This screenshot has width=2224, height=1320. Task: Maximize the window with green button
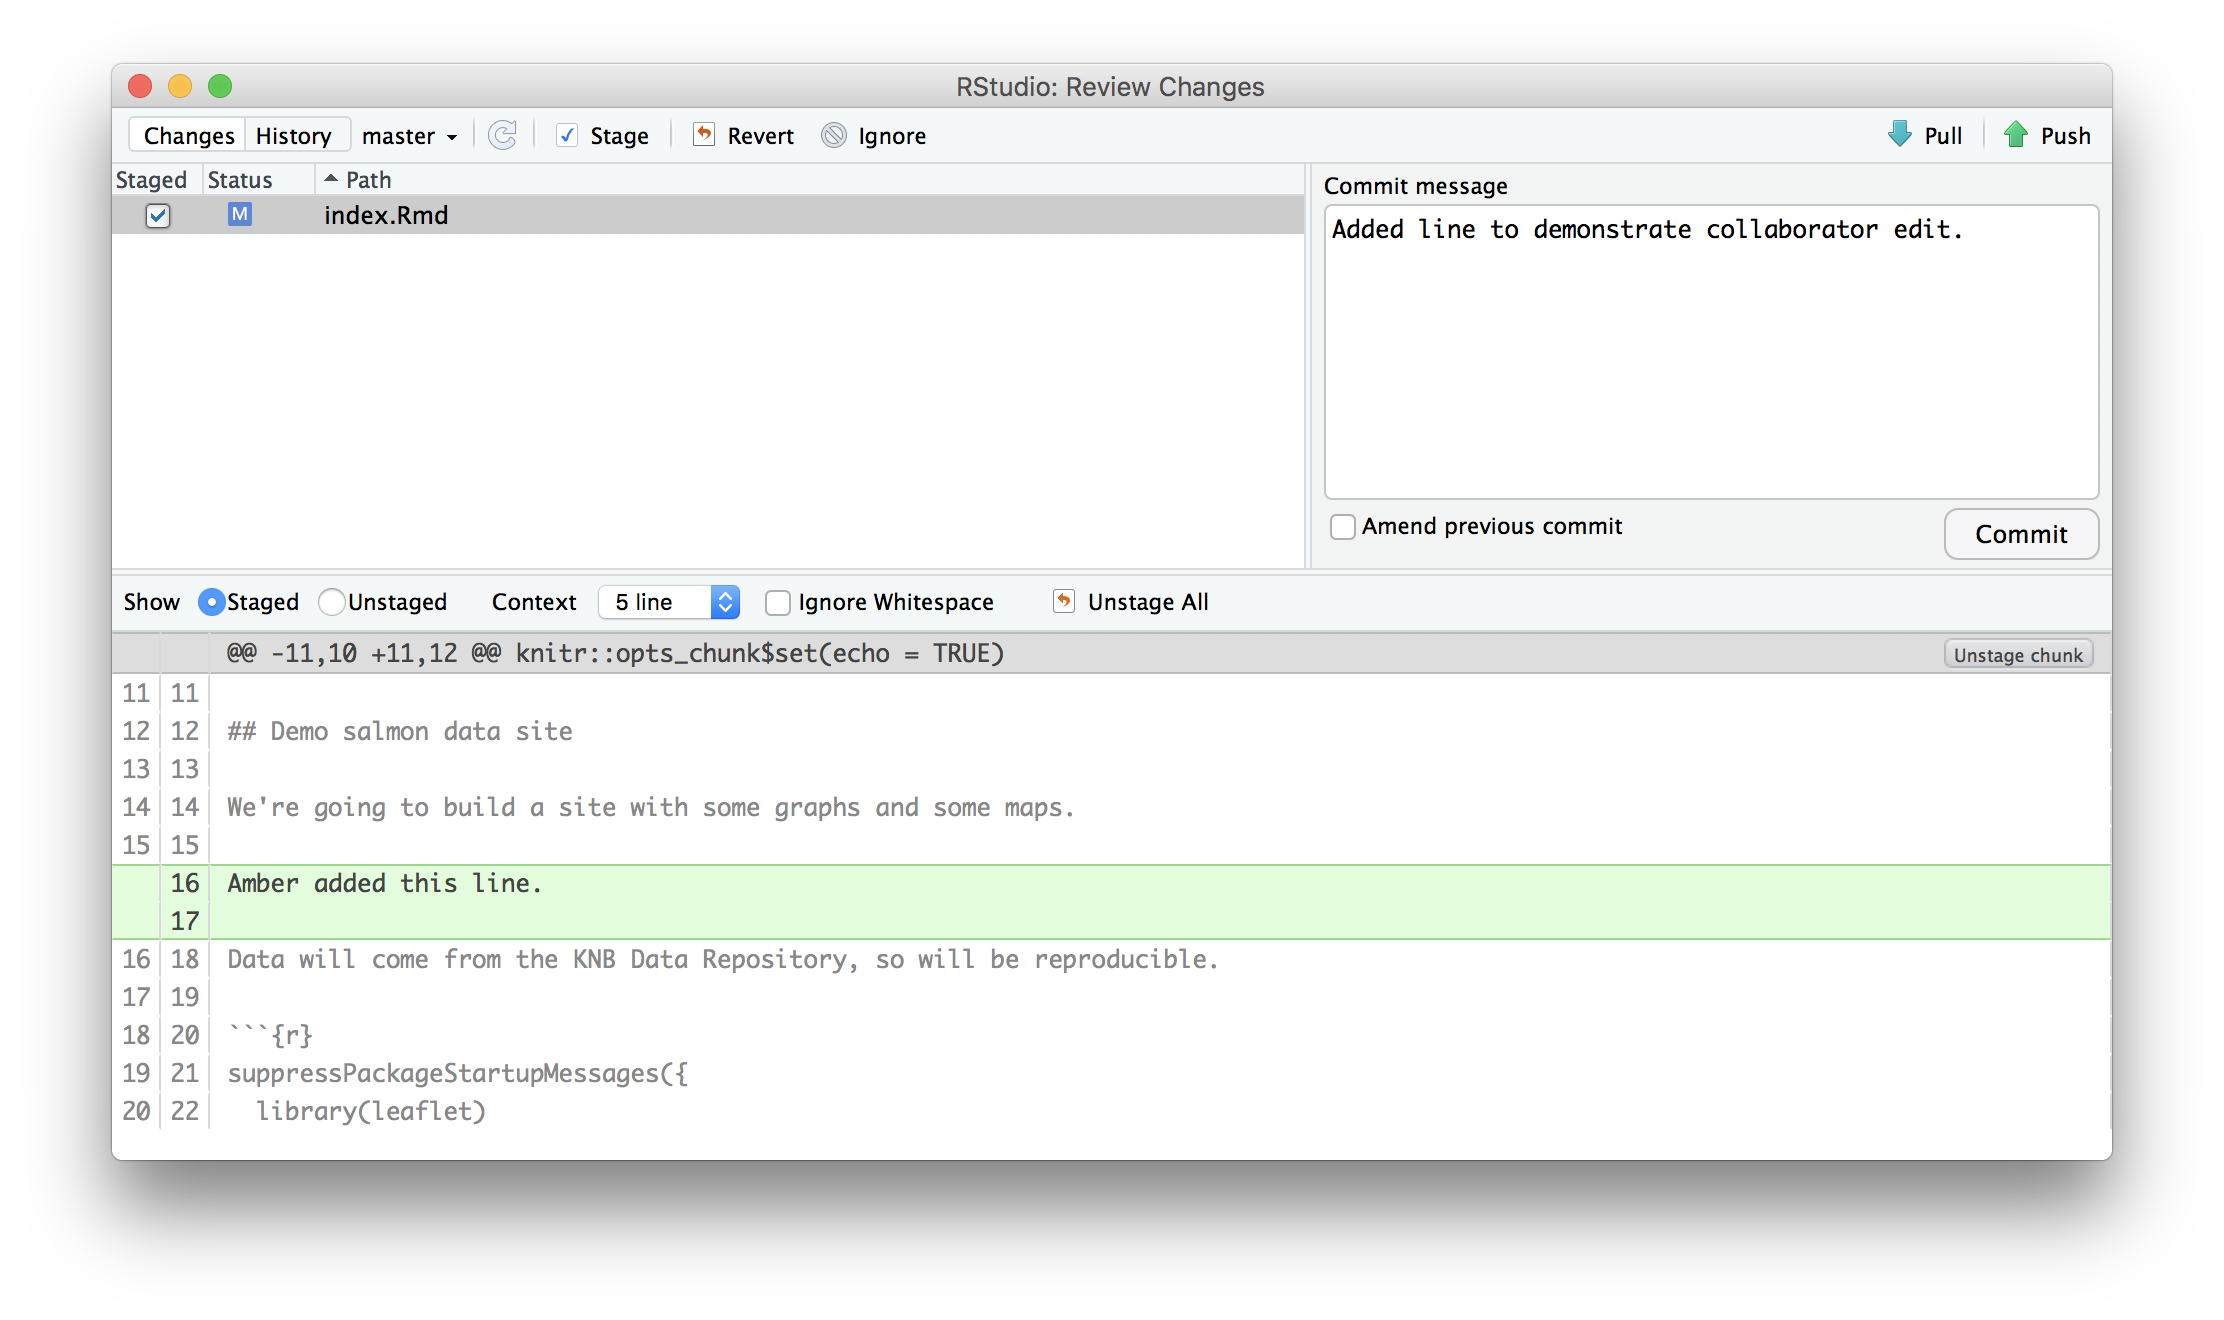pos(220,86)
